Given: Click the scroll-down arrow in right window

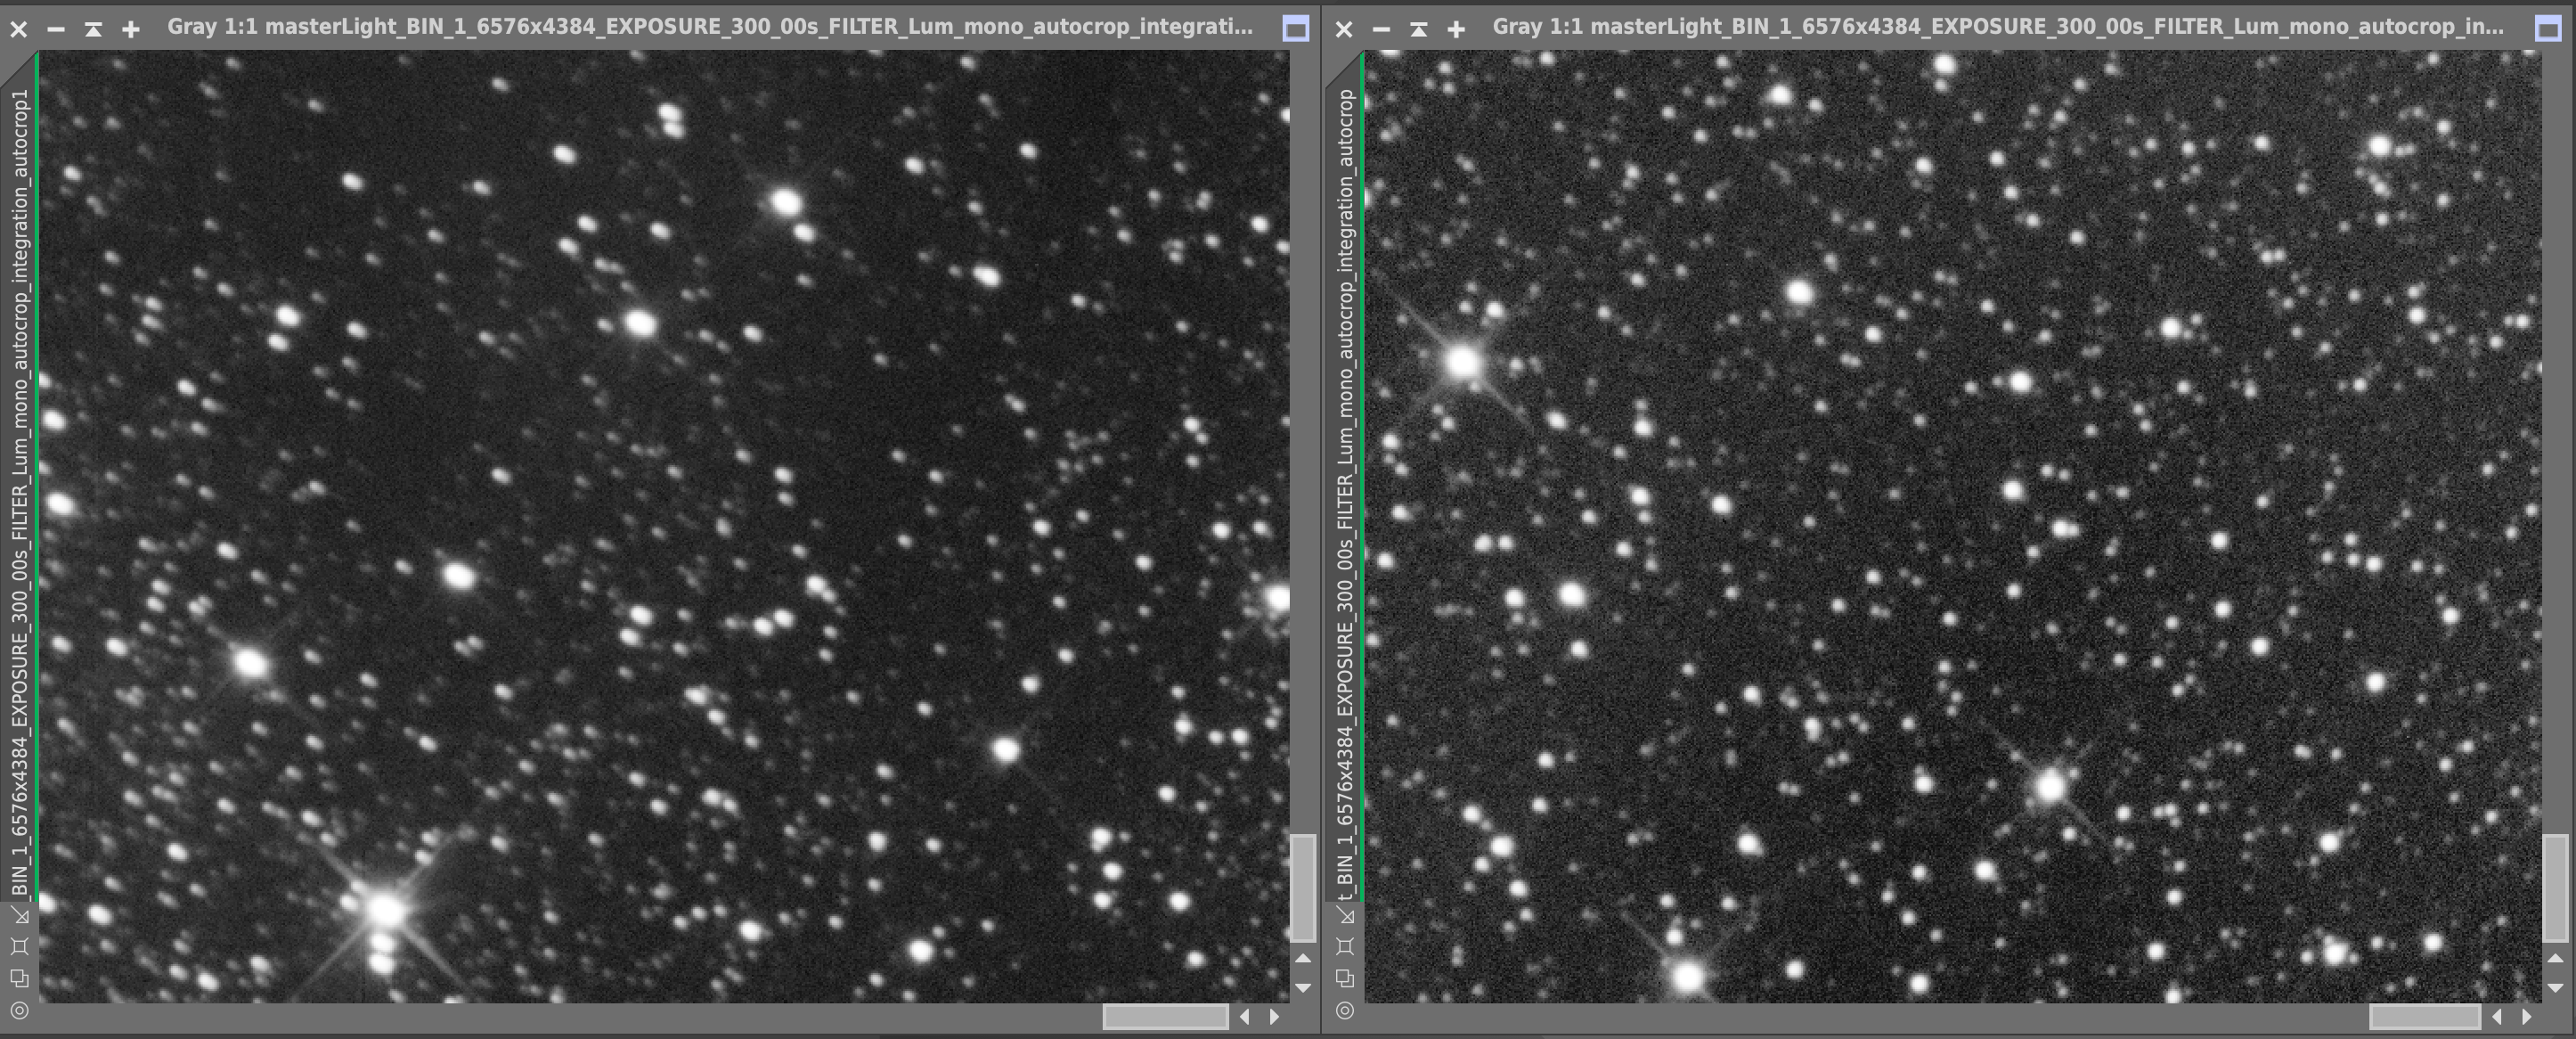Looking at the screenshot, I should pos(2555,988).
